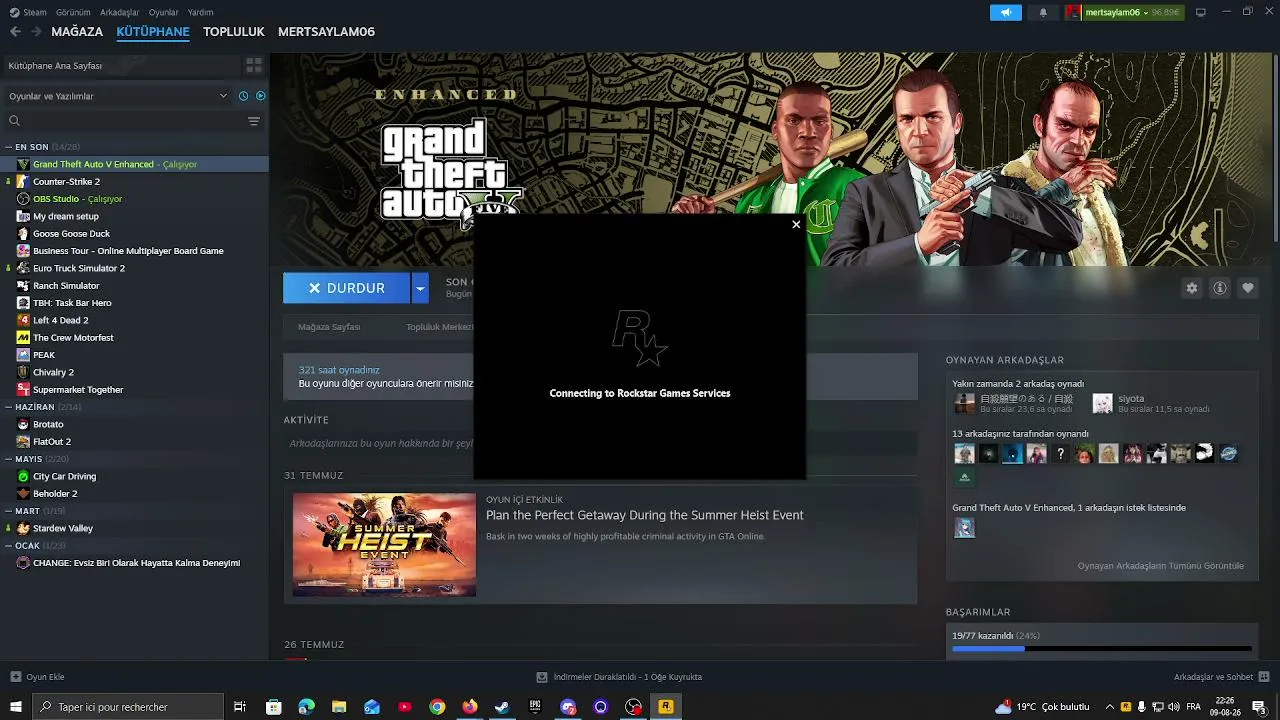Click siyota friend avatar
The height and width of the screenshot is (720, 1280).
click(x=1102, y=403)
